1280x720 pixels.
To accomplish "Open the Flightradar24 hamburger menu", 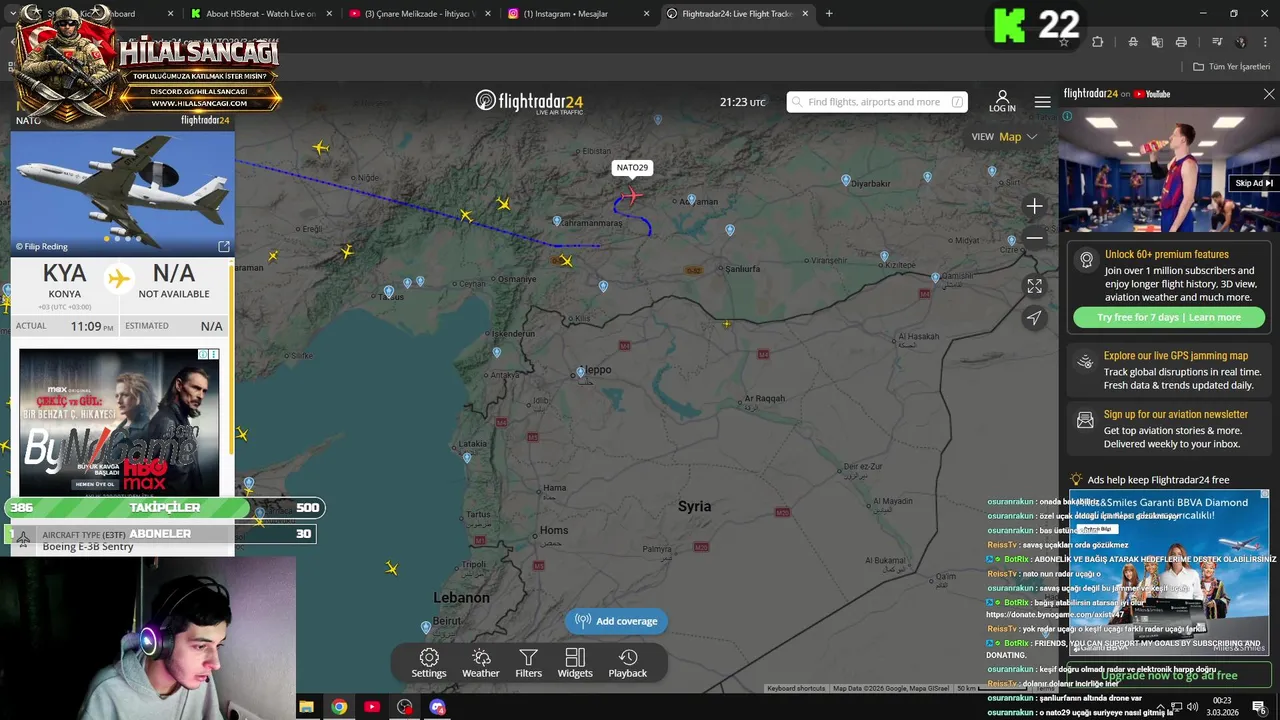I will 1043,102.
